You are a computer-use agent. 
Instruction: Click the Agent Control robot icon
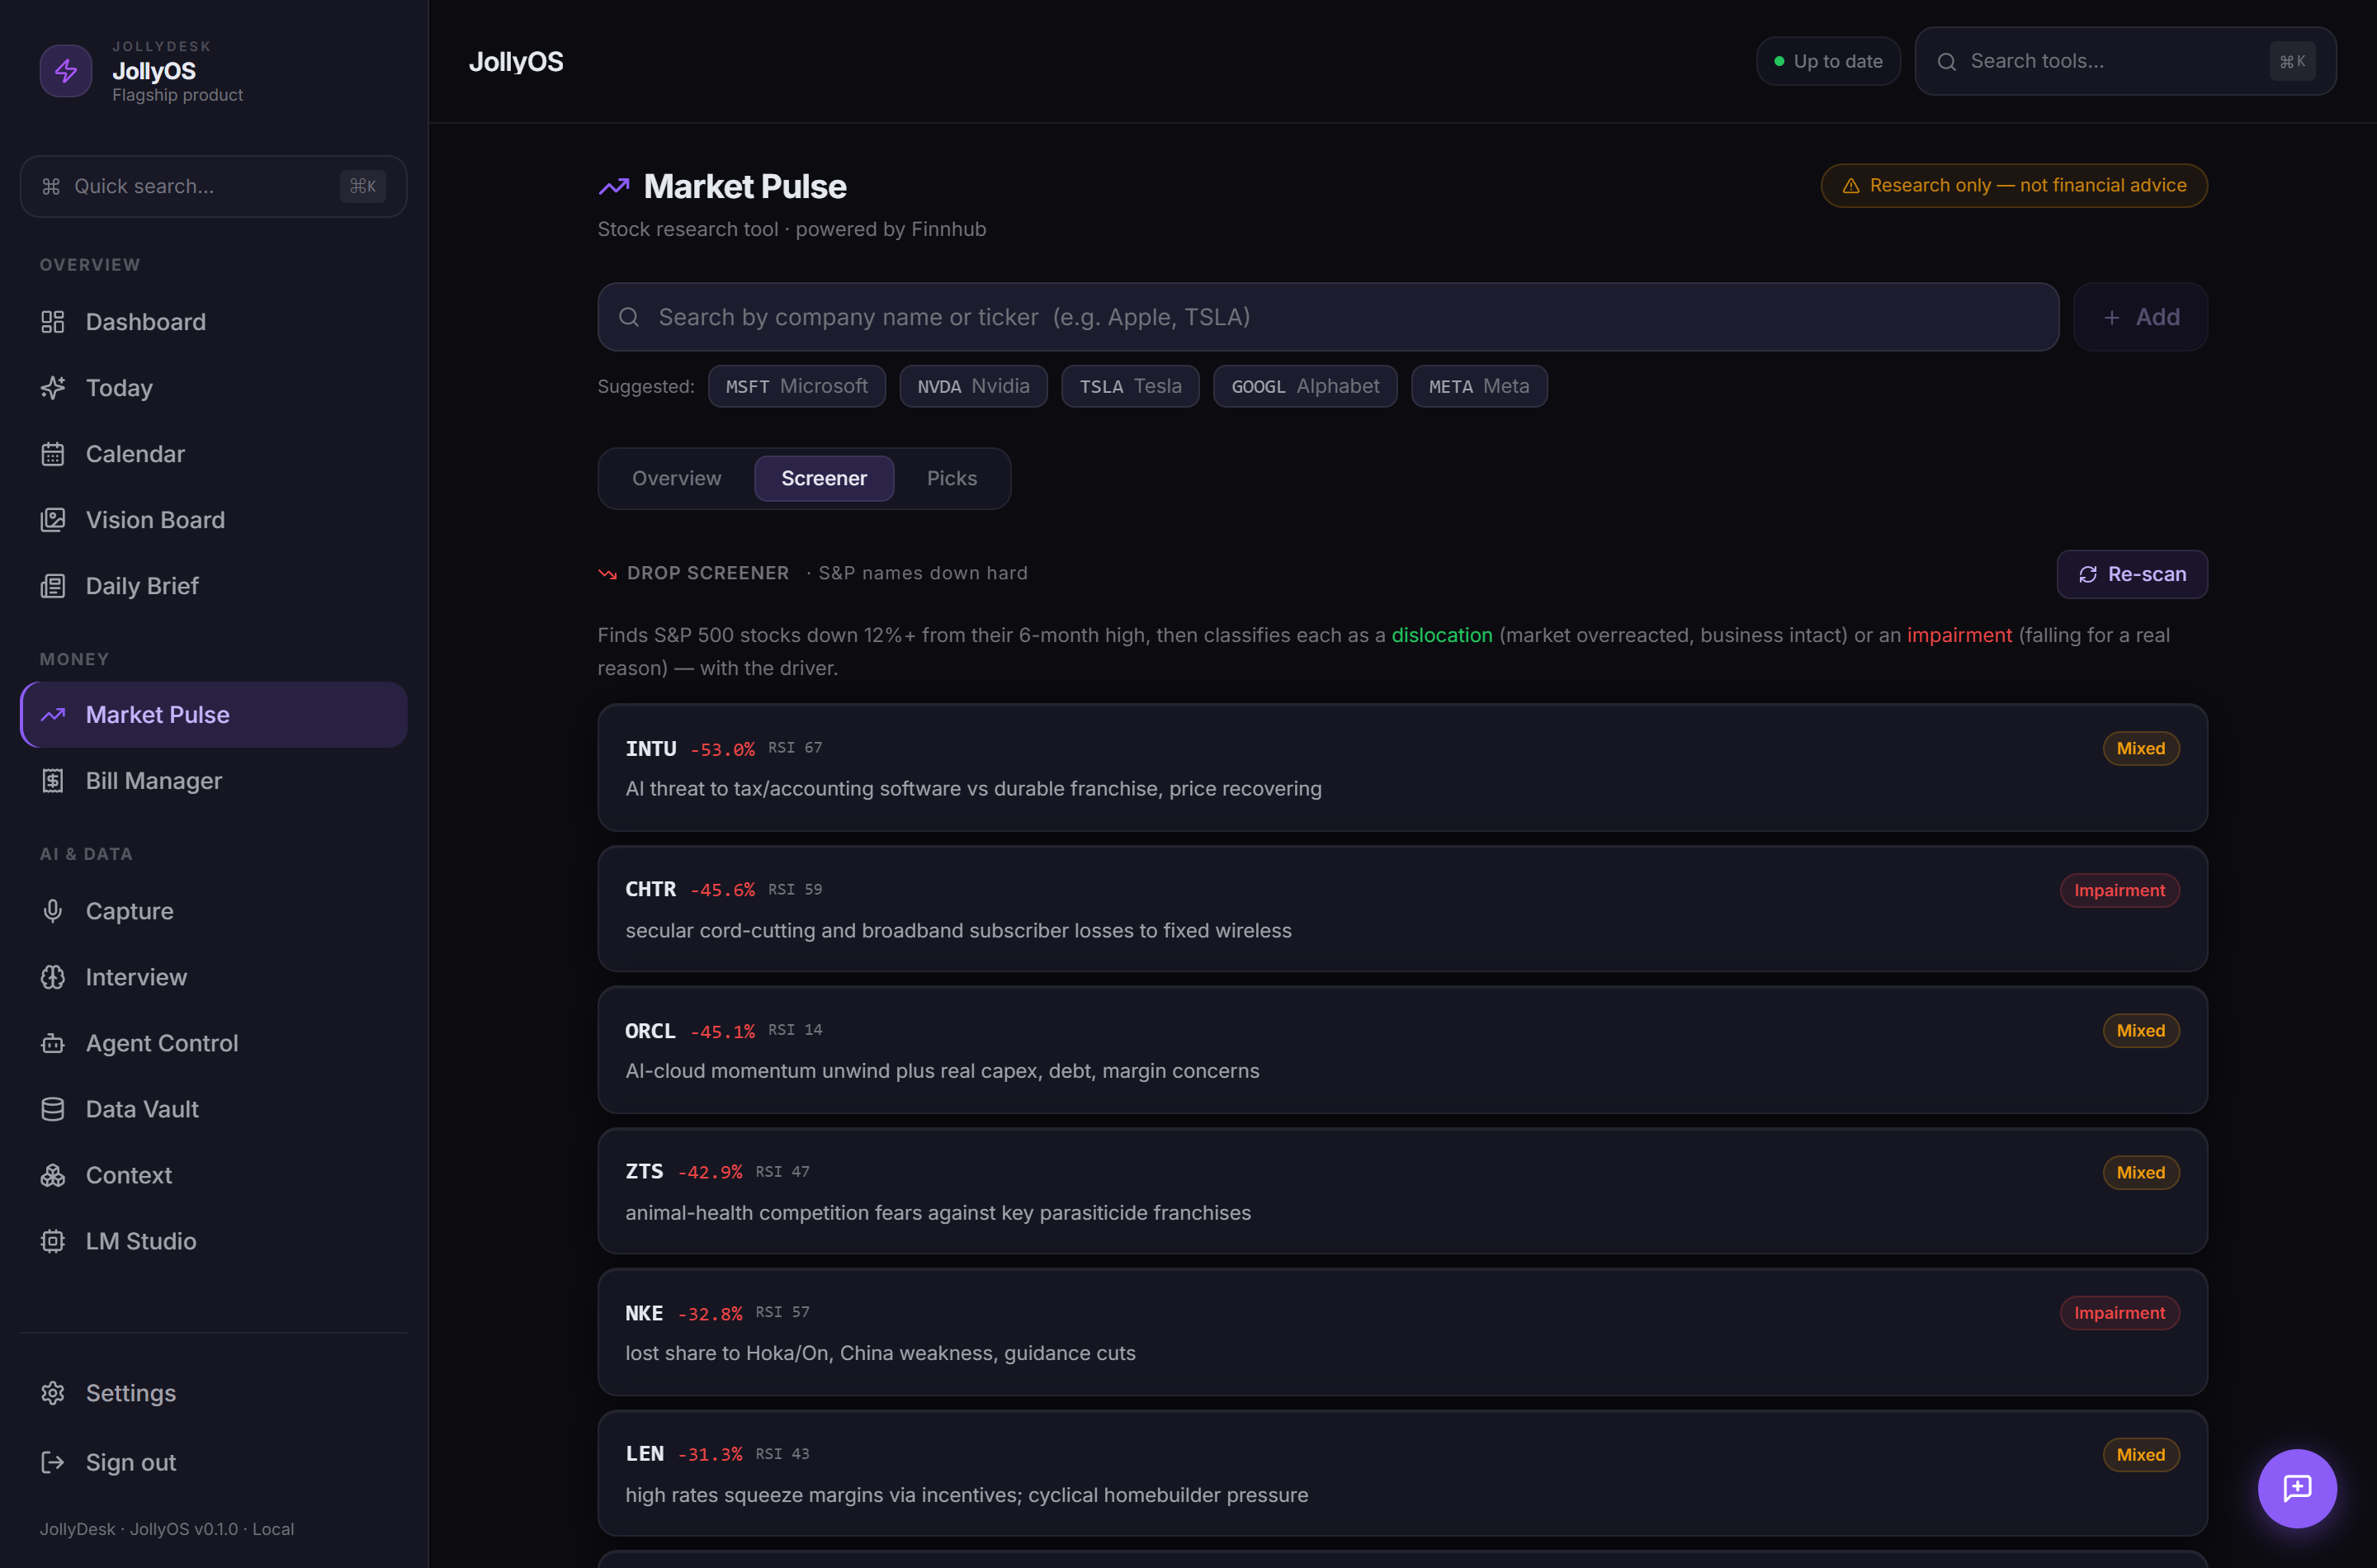point(53,1043)
